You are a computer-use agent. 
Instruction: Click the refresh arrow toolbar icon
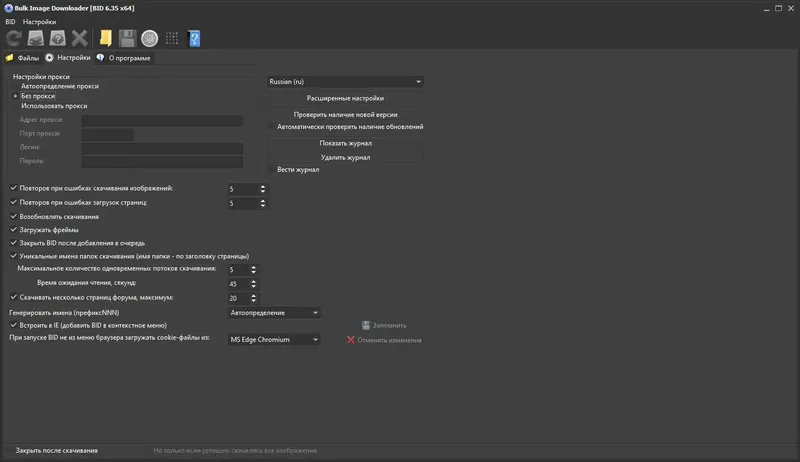[13, 39]
